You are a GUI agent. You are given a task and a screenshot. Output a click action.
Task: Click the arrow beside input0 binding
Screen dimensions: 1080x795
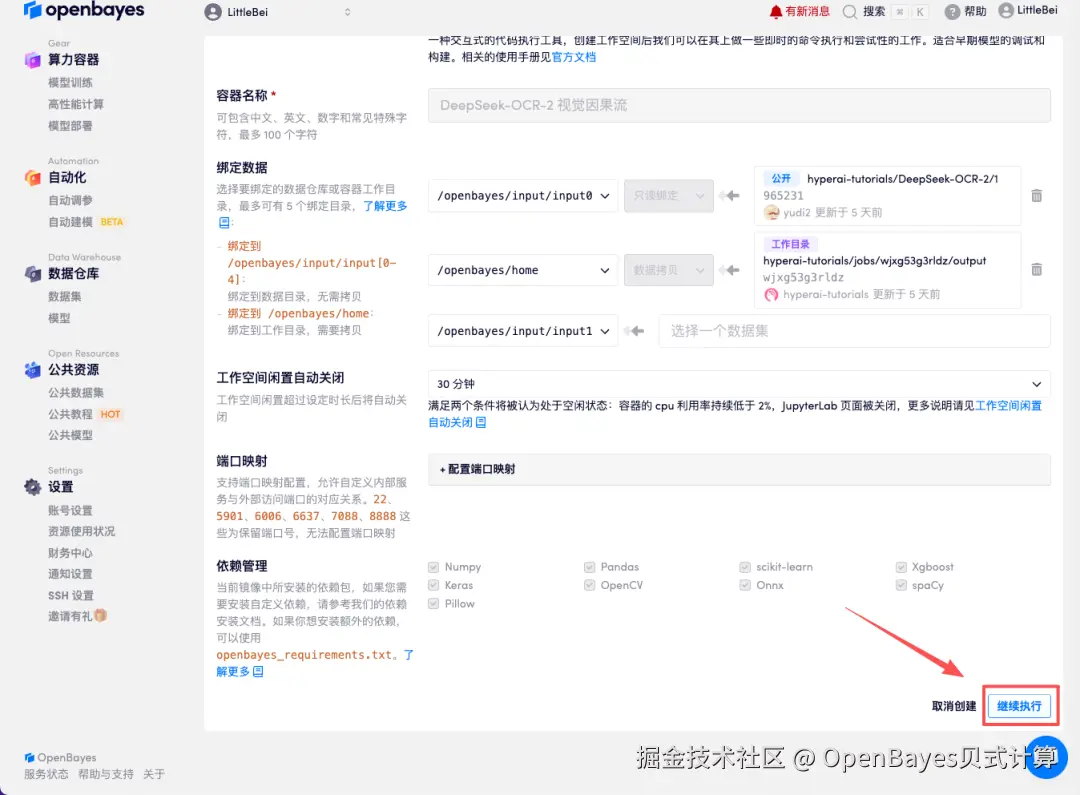(x=731, y=196)
